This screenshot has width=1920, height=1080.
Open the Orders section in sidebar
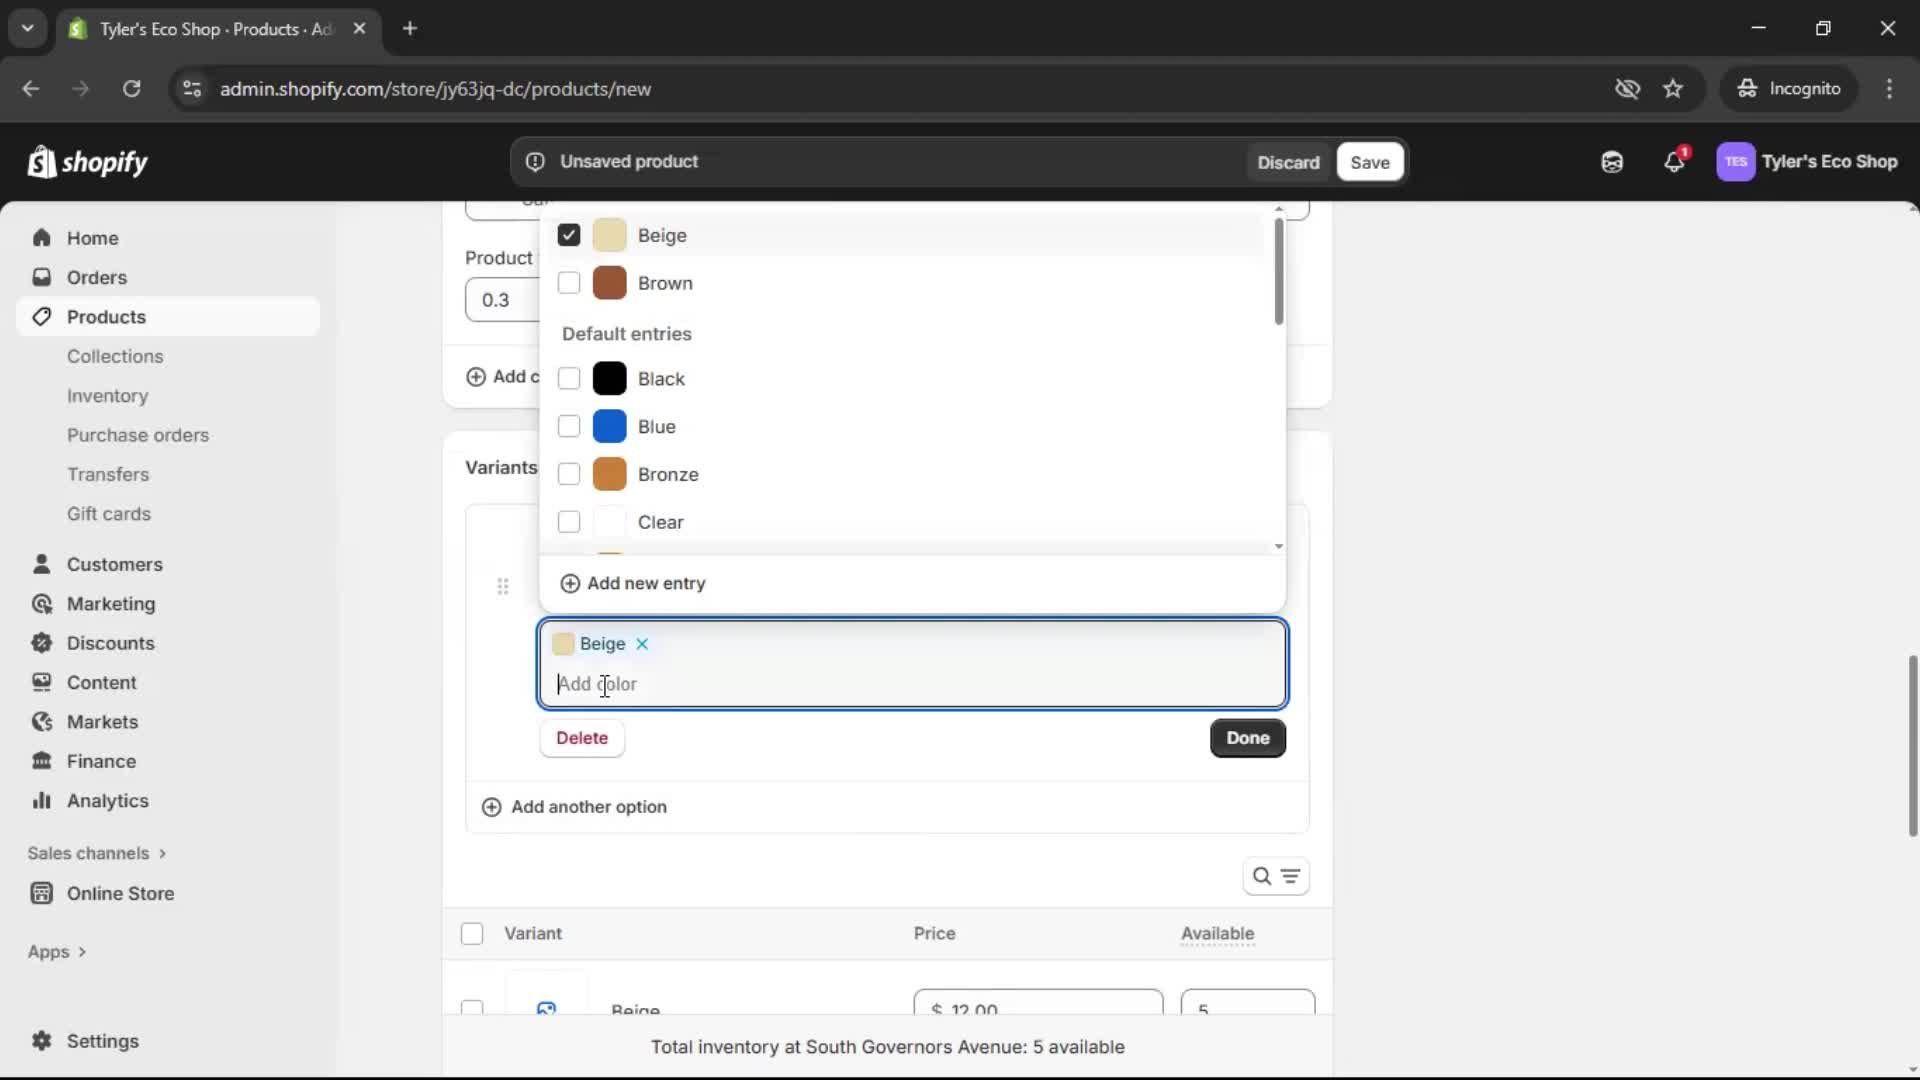[97, 277]
